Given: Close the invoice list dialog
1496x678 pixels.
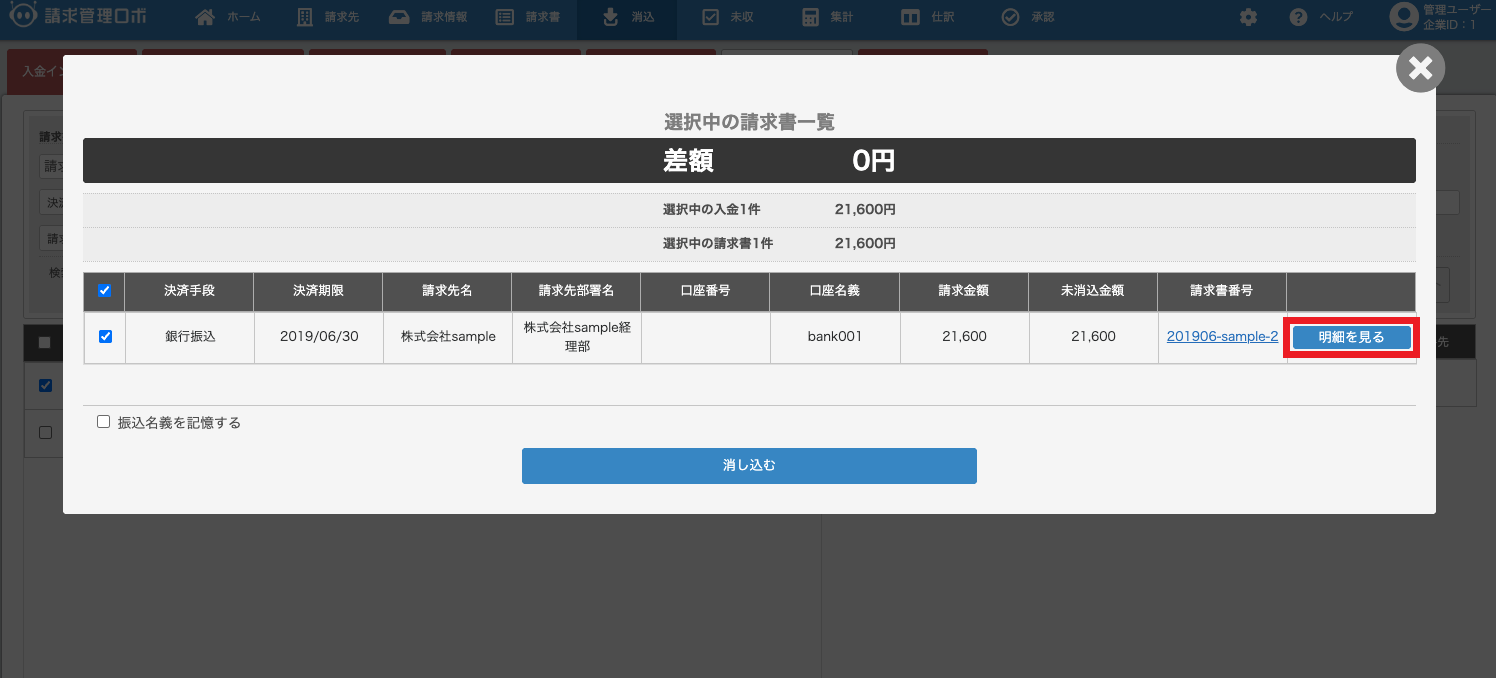Looking at the screenshot, I should tap(1420, 69).
